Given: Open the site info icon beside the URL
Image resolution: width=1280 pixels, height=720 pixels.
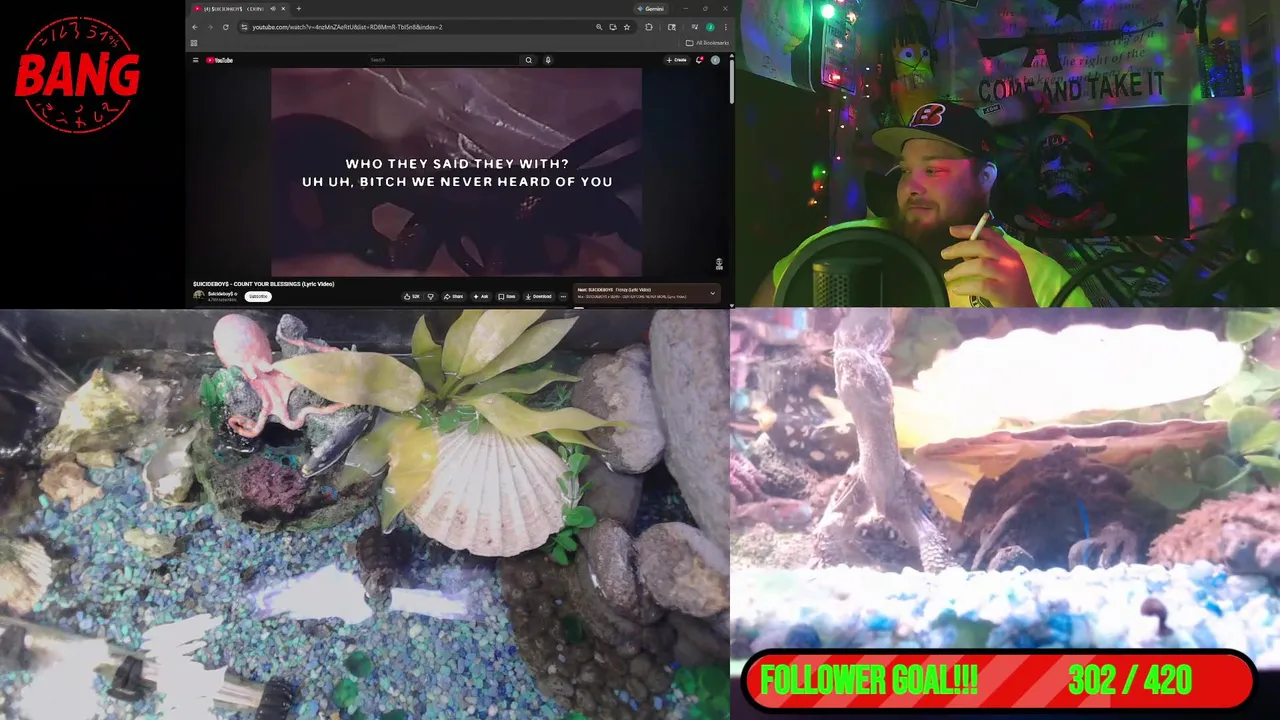Looking at the screenshot, I should tap(244, 27).
